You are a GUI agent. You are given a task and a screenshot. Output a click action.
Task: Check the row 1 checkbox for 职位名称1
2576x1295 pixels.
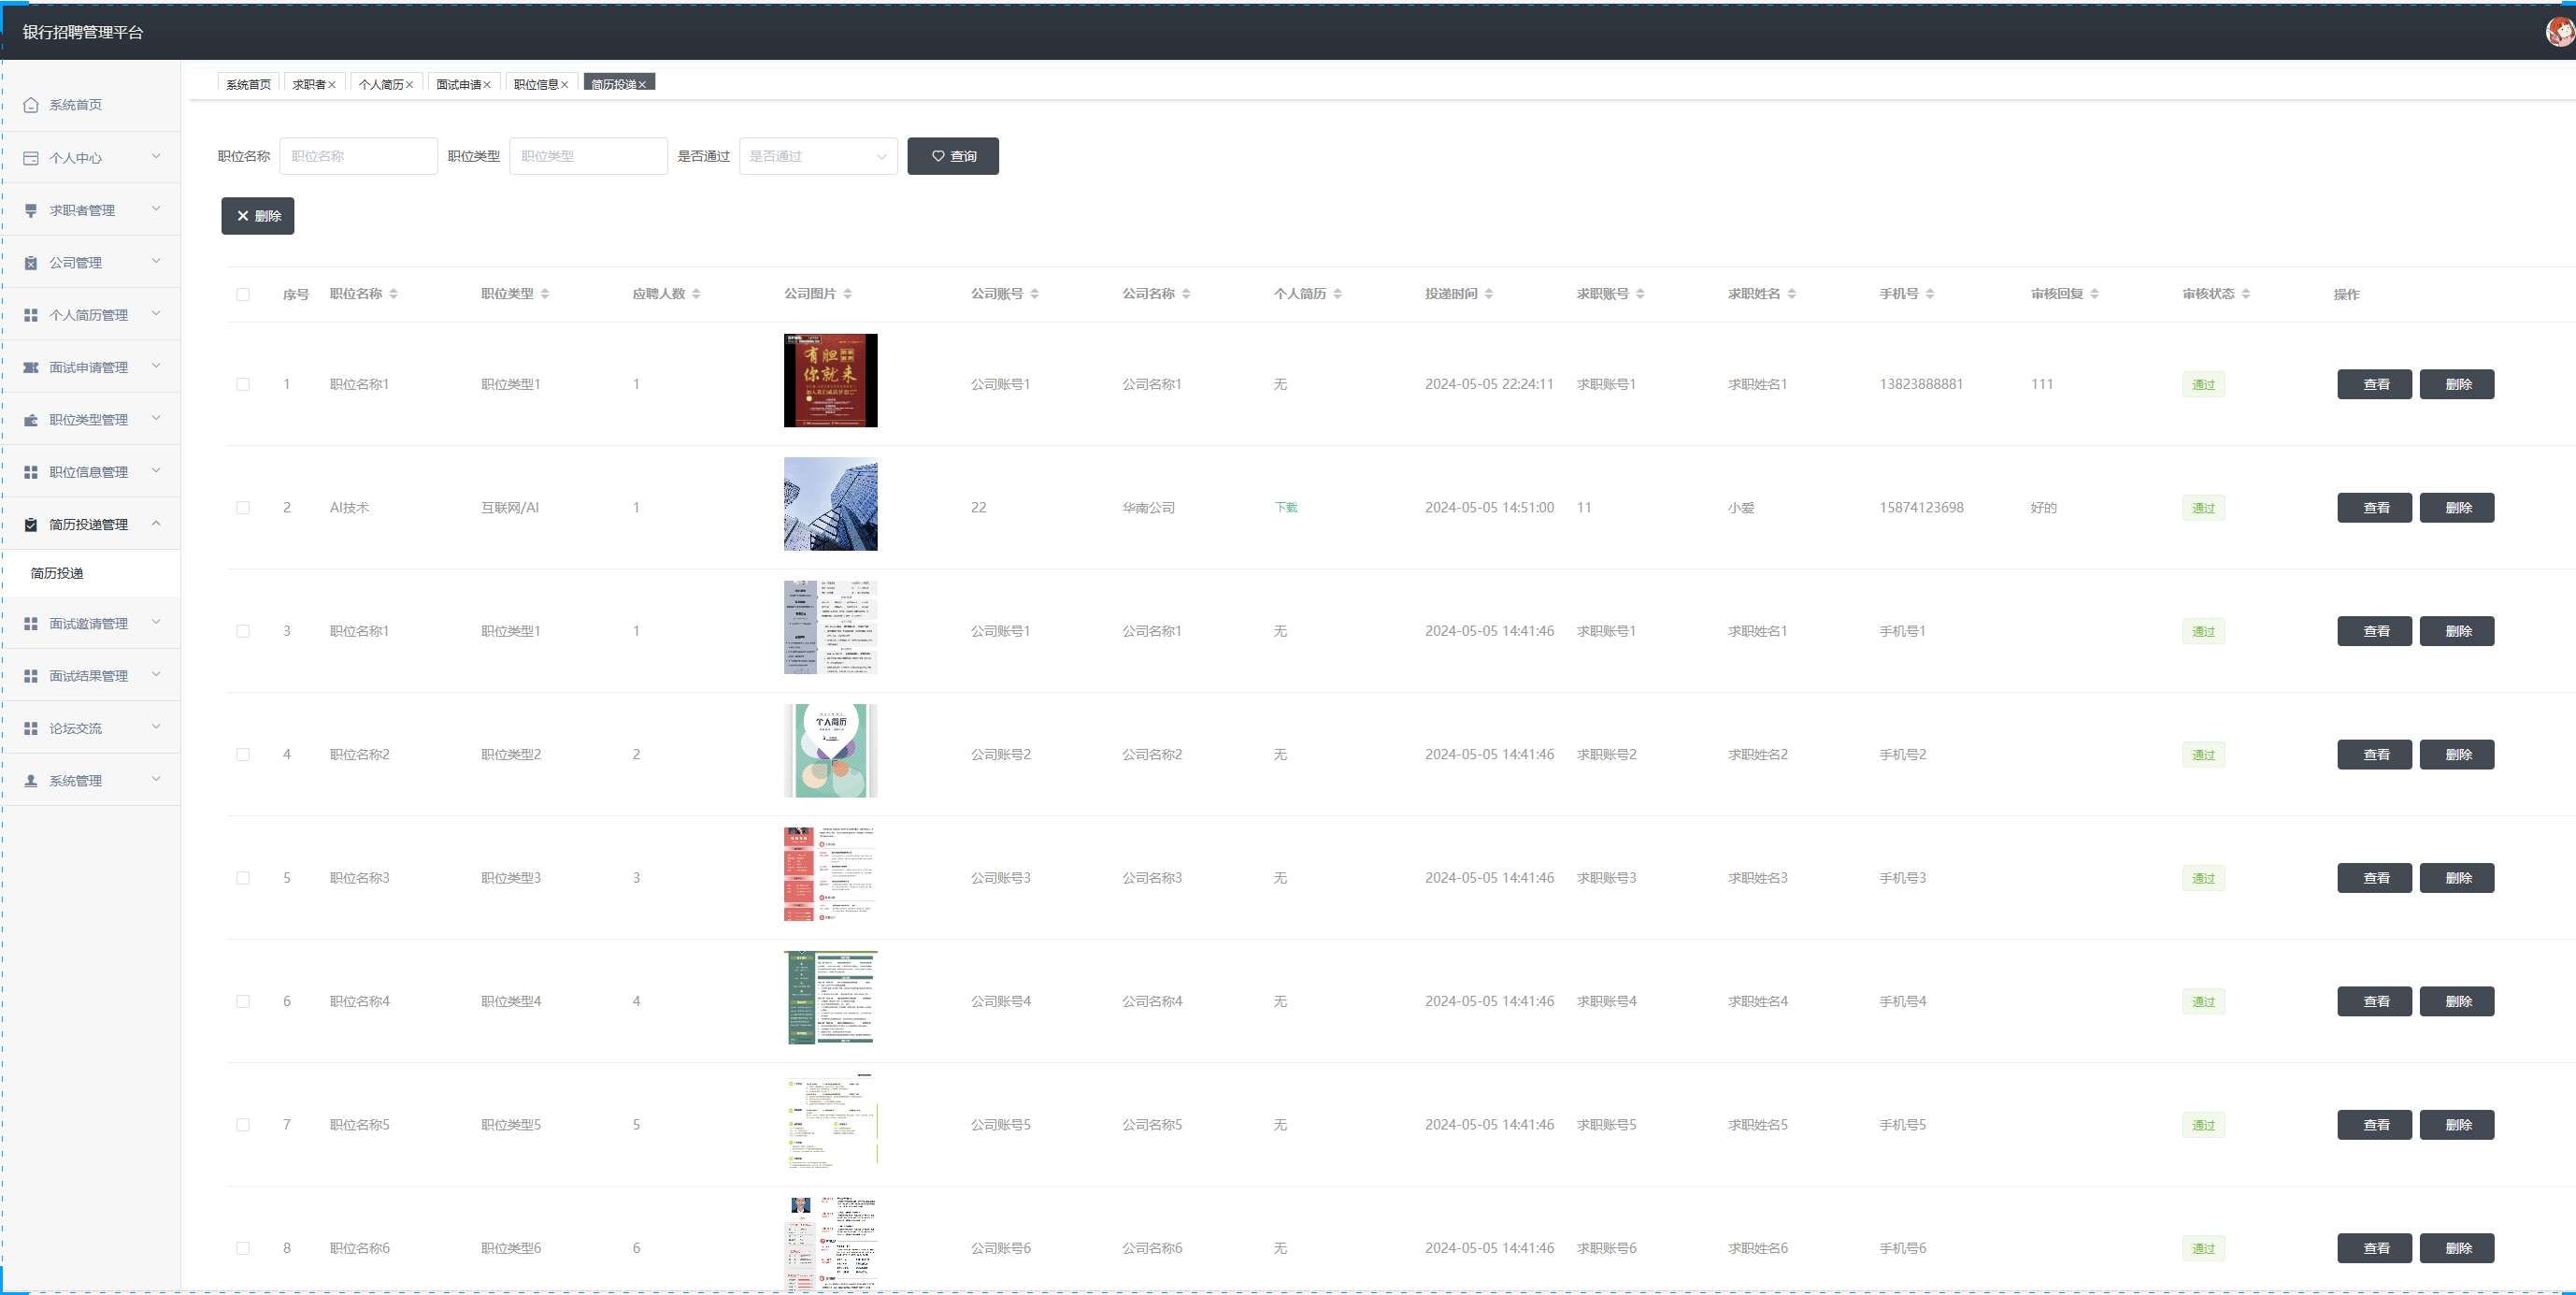[x=243, y=384]
